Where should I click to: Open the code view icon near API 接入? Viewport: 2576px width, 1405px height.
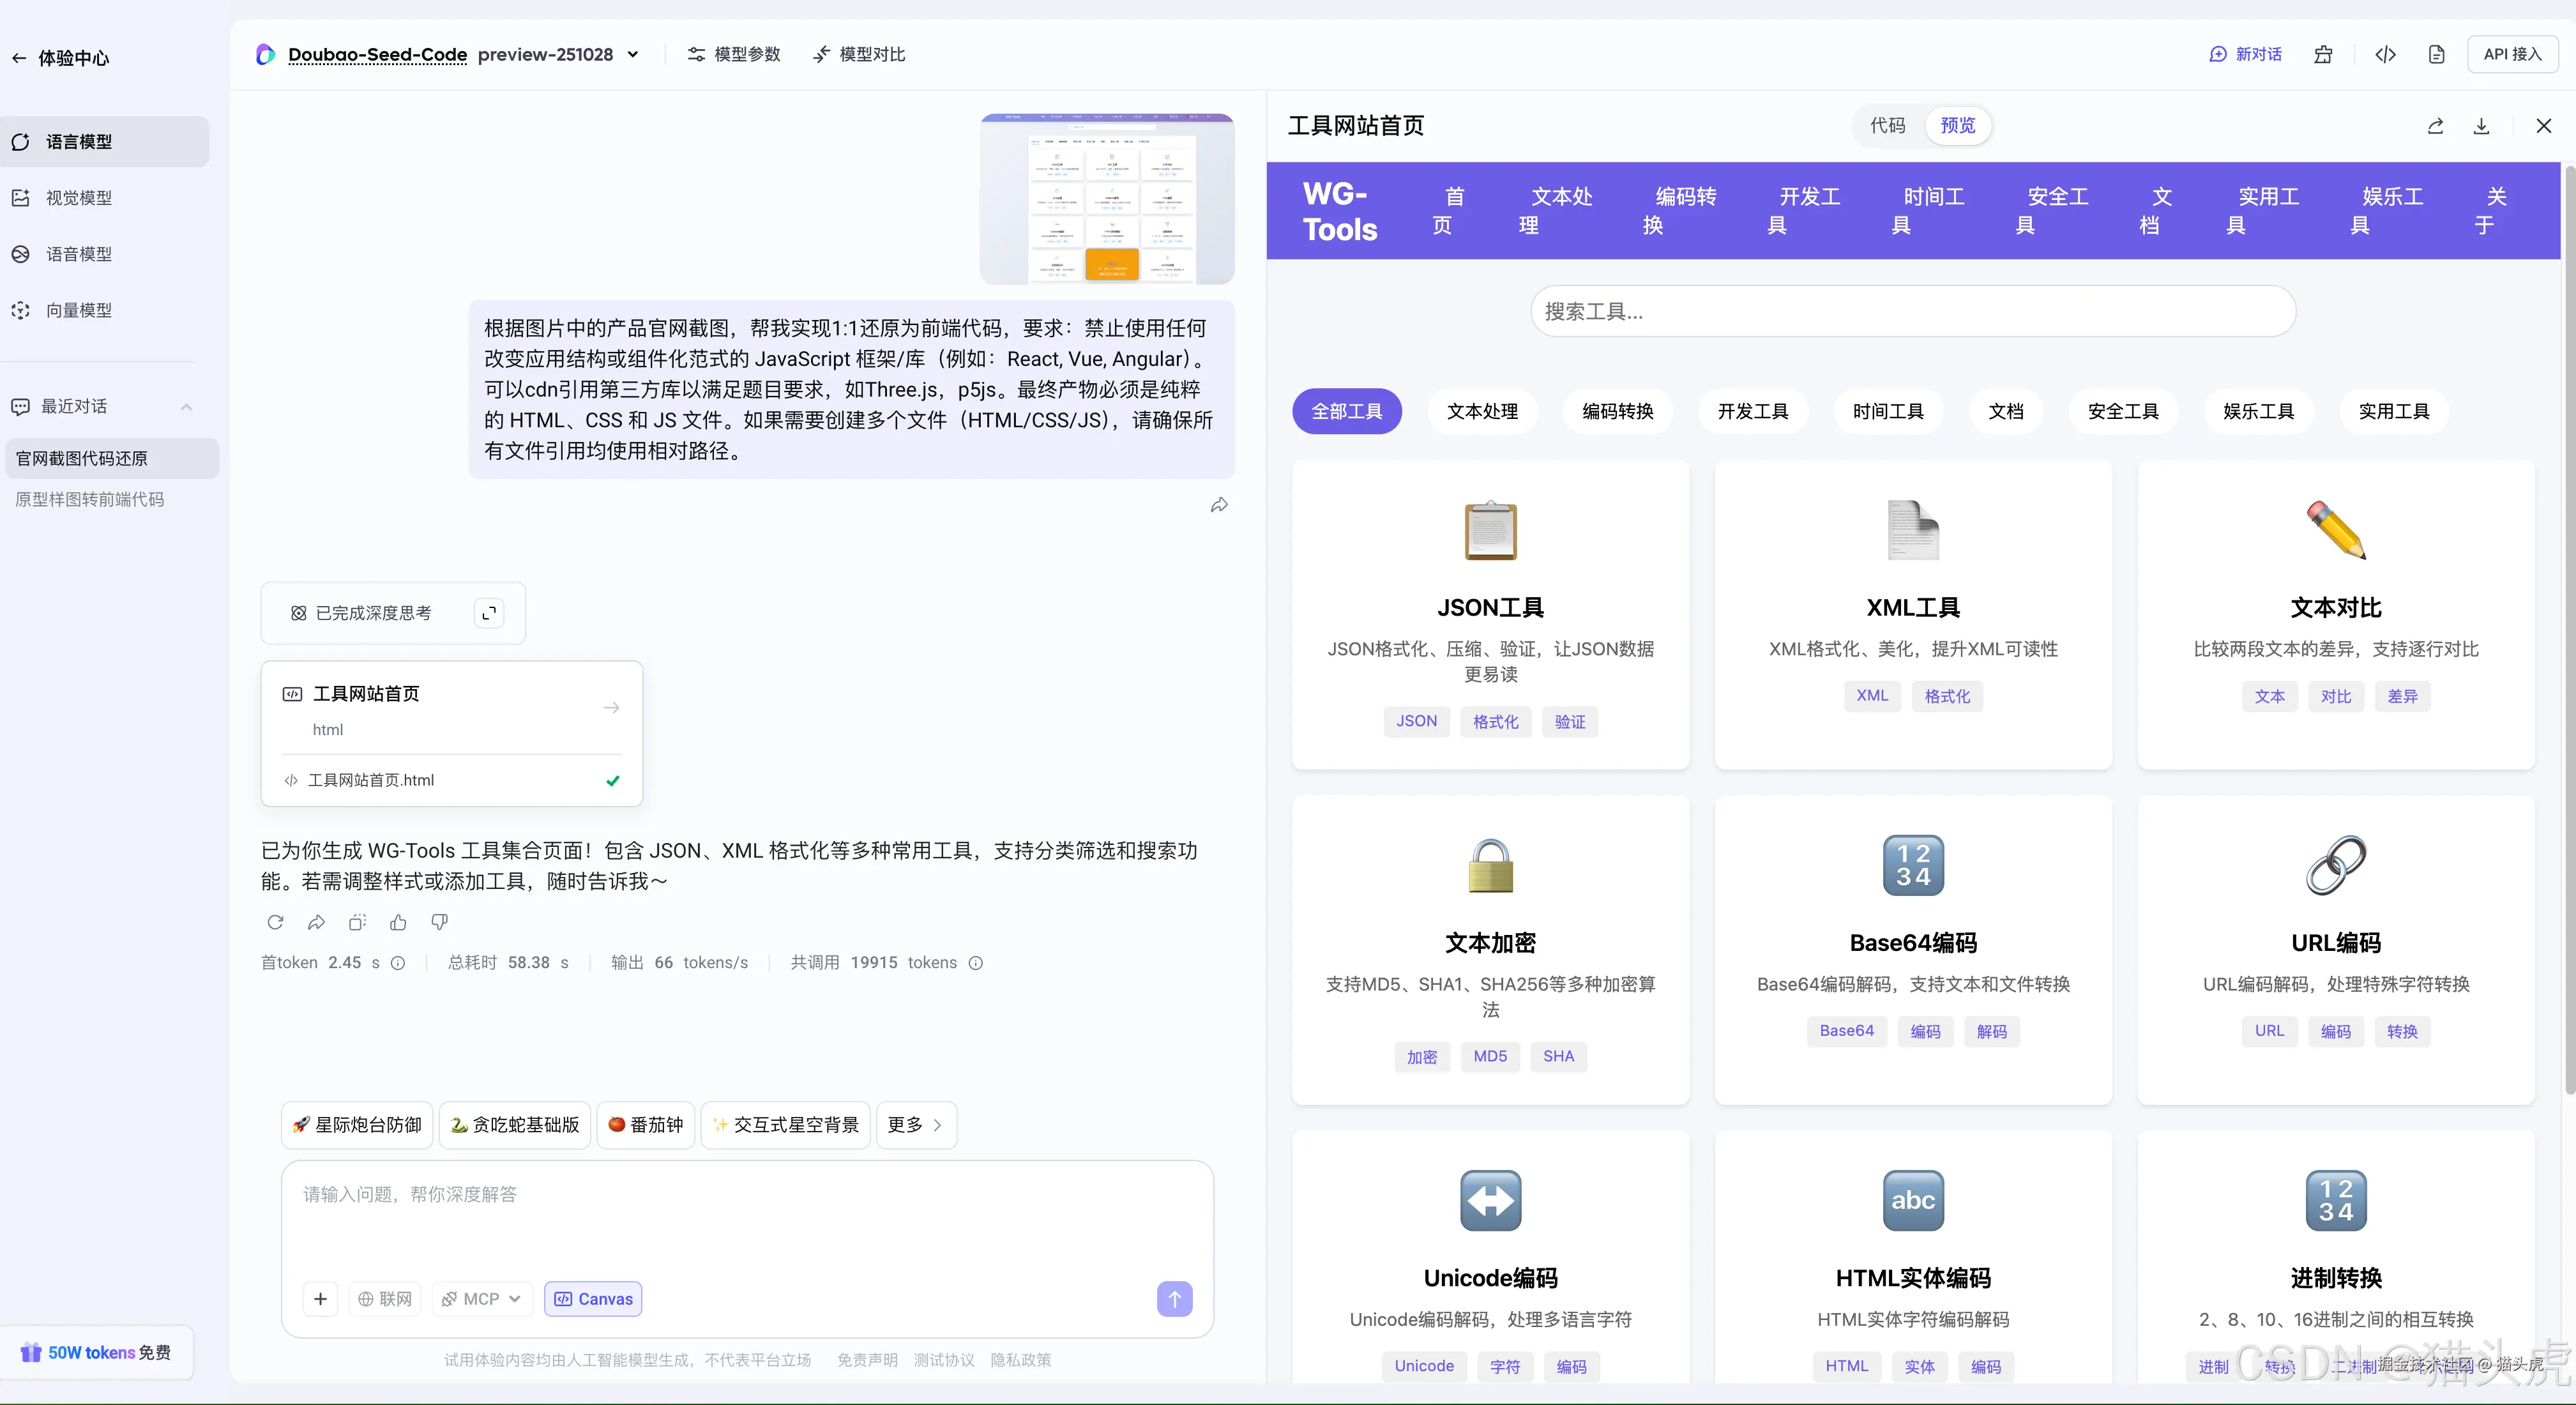(2386, 55)
